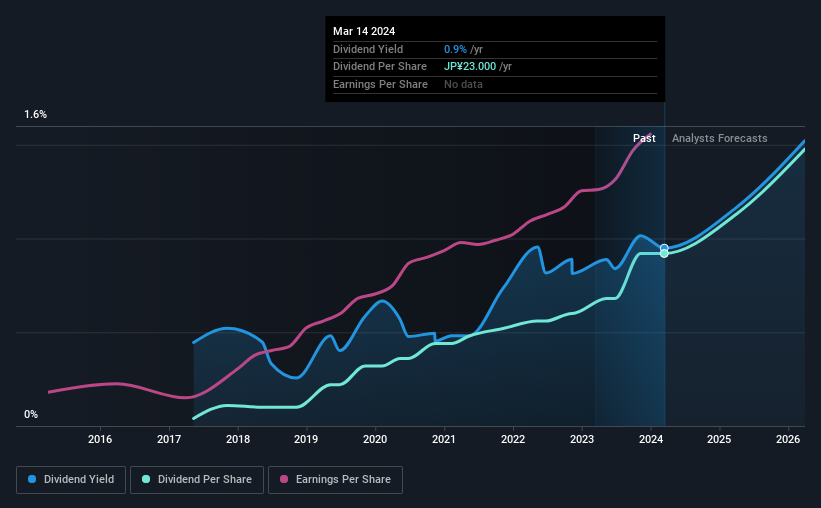Click the 2019 x-axis label

coord(306,439)
